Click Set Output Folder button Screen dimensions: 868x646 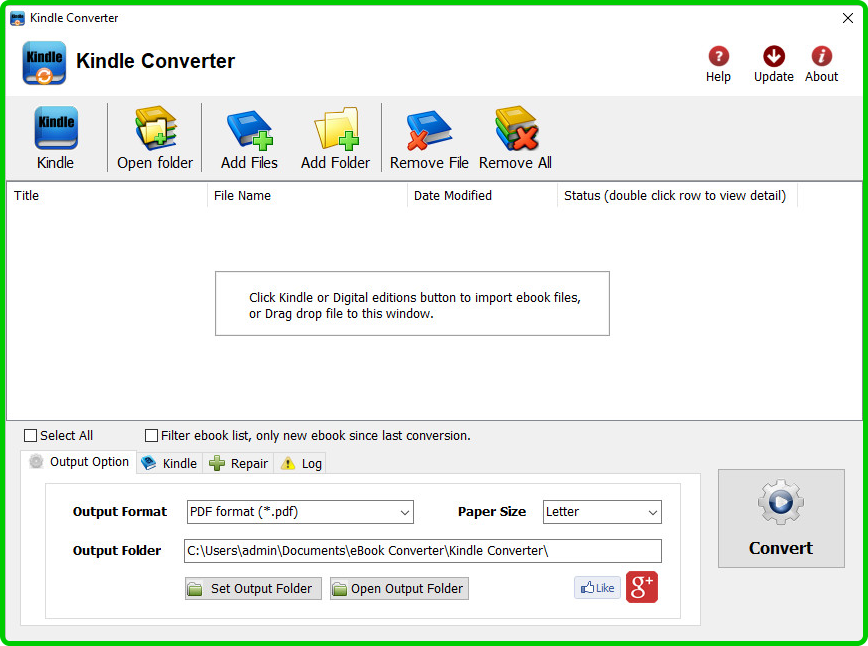click(x=253, y=588)
